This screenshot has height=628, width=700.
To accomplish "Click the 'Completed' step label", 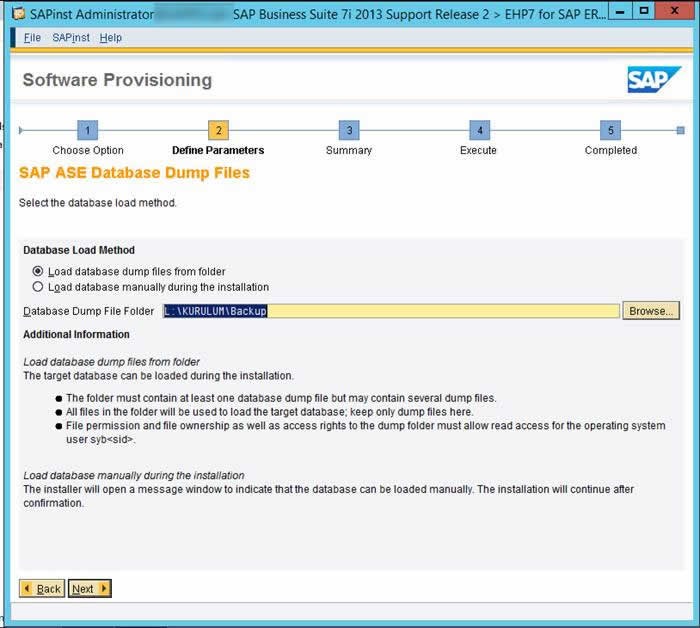I will click(x=611, y=150).
